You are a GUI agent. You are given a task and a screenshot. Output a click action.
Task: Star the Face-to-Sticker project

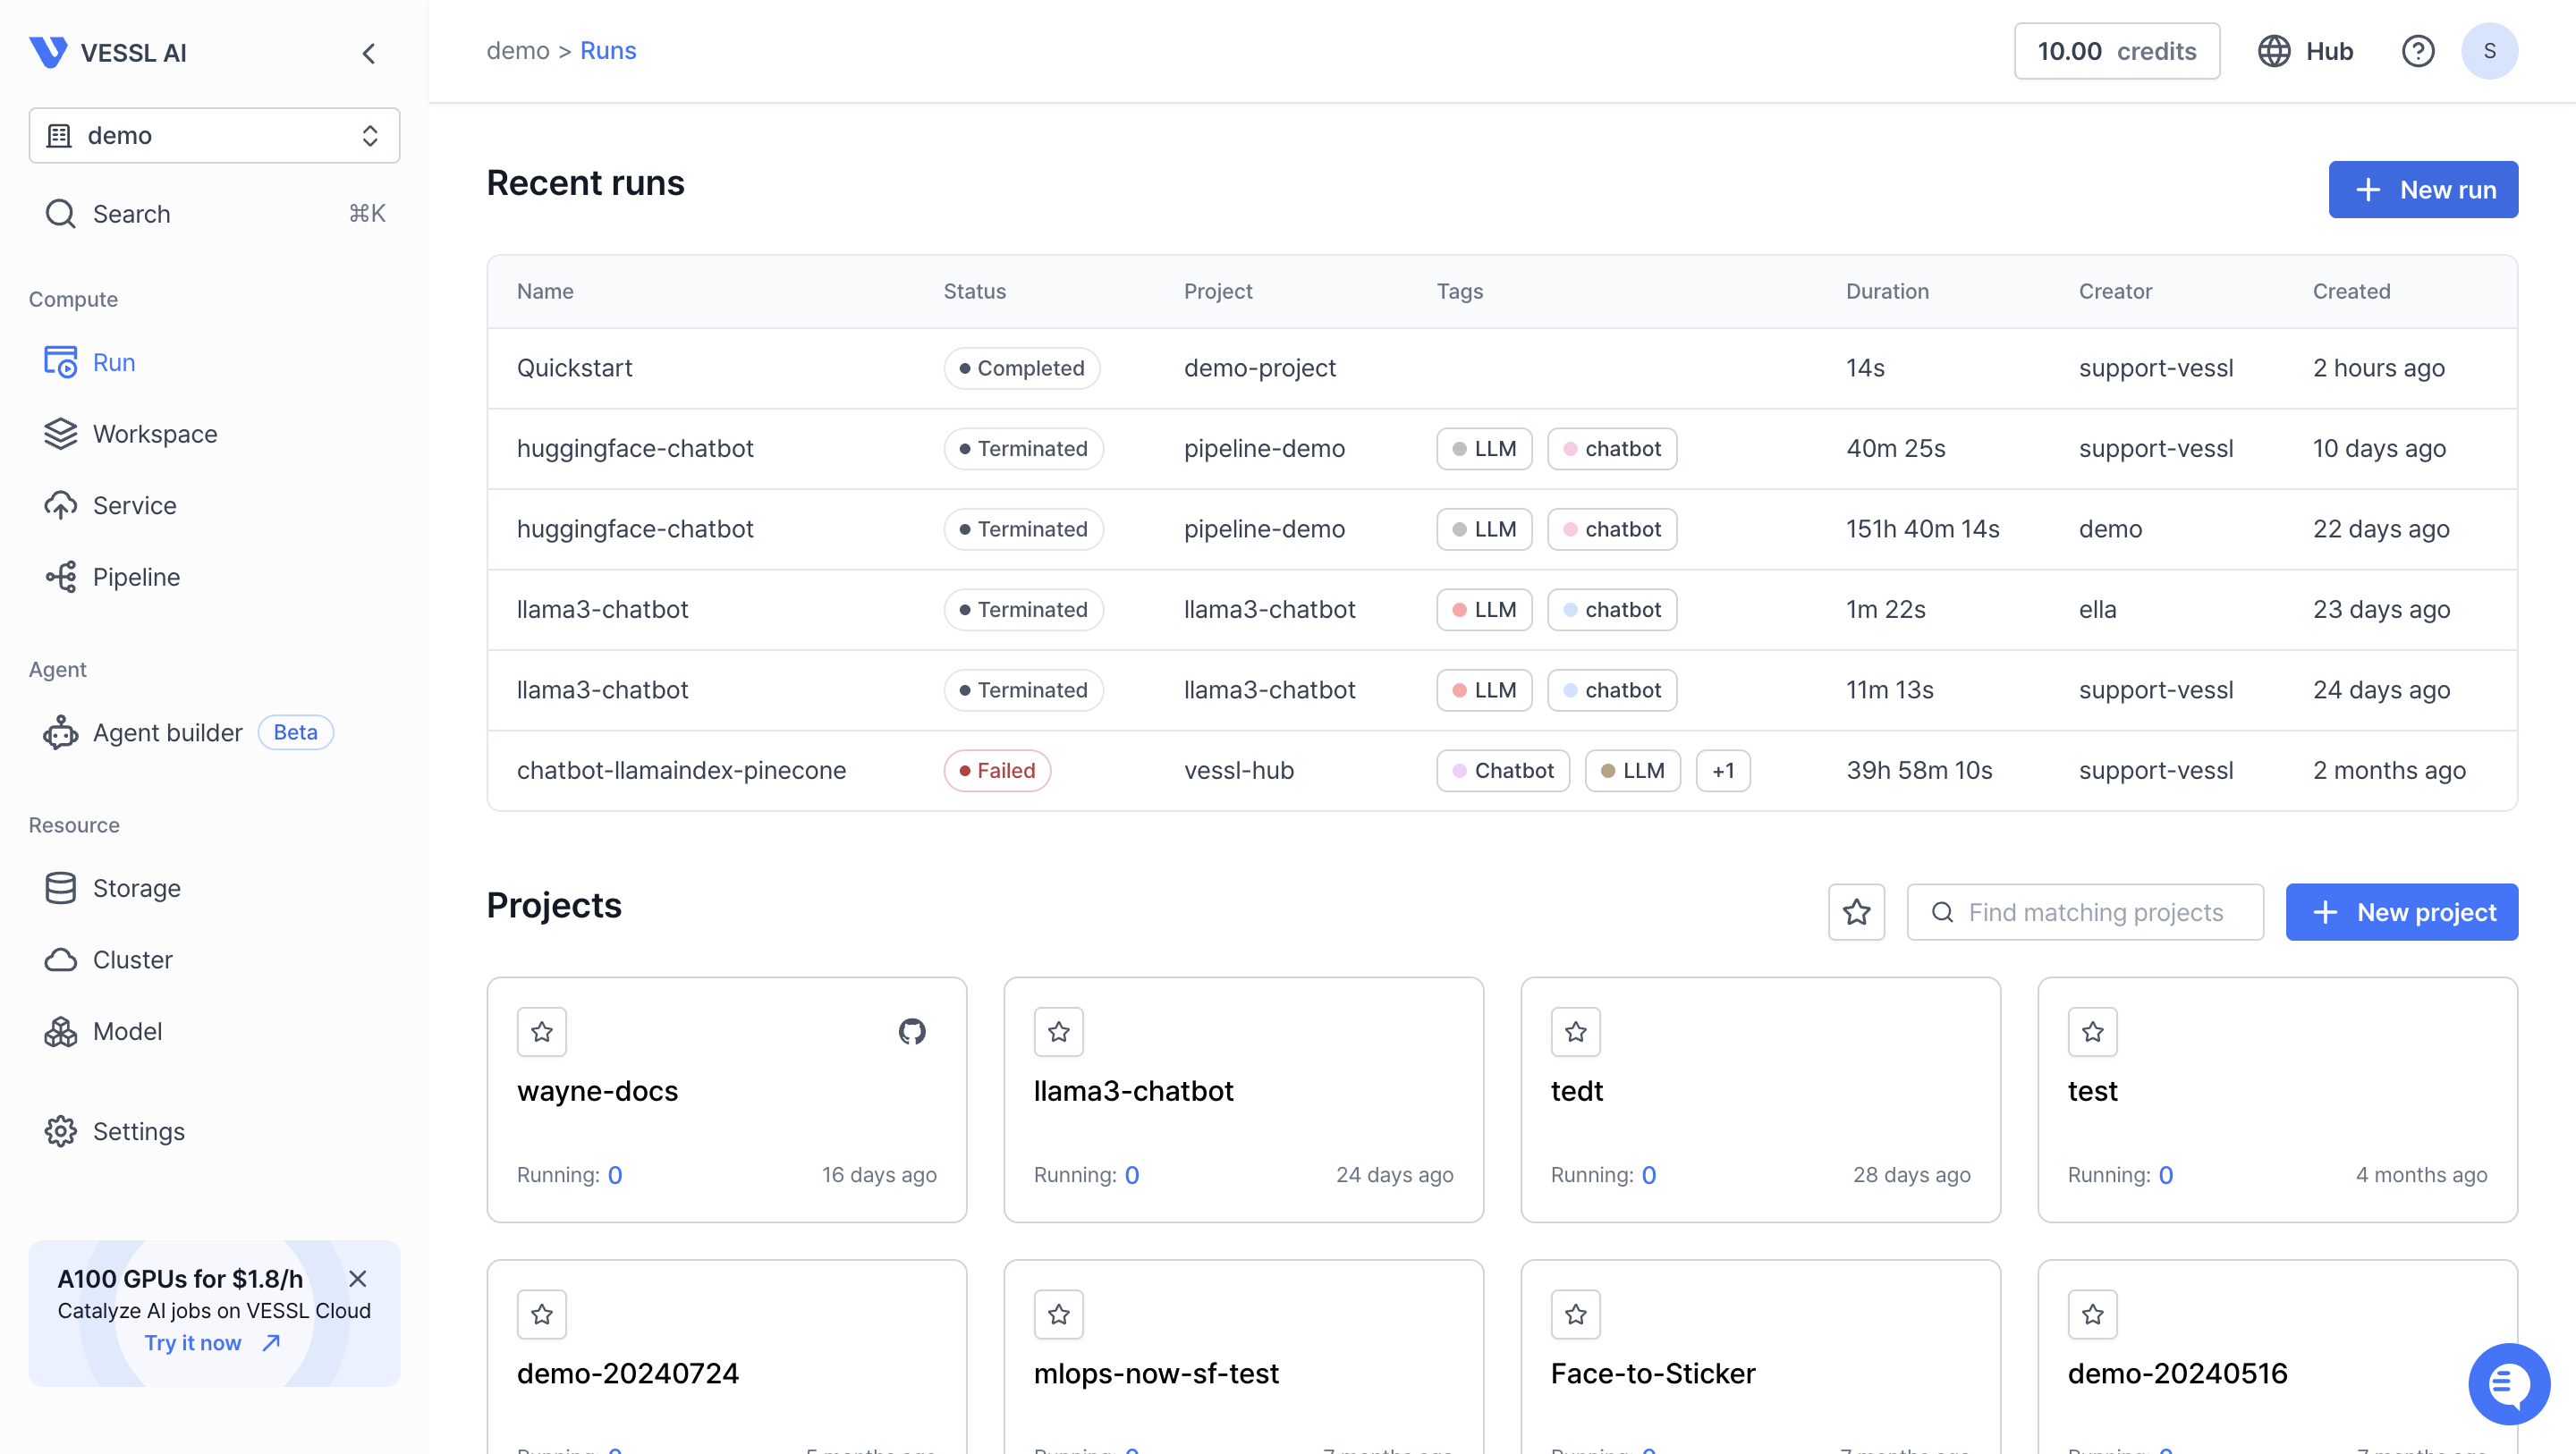1575,1314
